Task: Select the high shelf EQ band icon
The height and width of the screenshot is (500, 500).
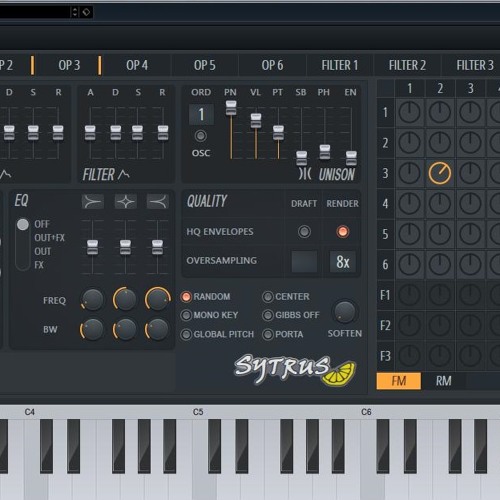Action: [158, 202]
